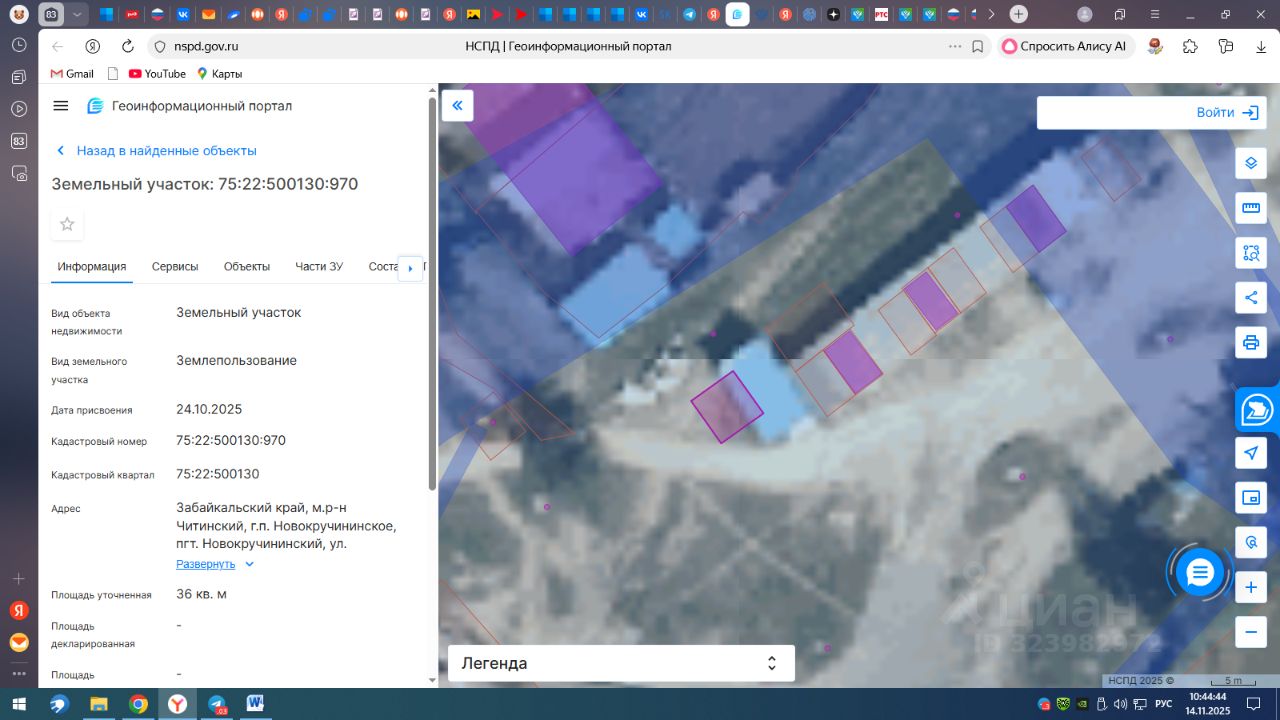Click Развернуть to expand the address
This screenshot has width=1280, height=720.
click(x=206, y=564)
